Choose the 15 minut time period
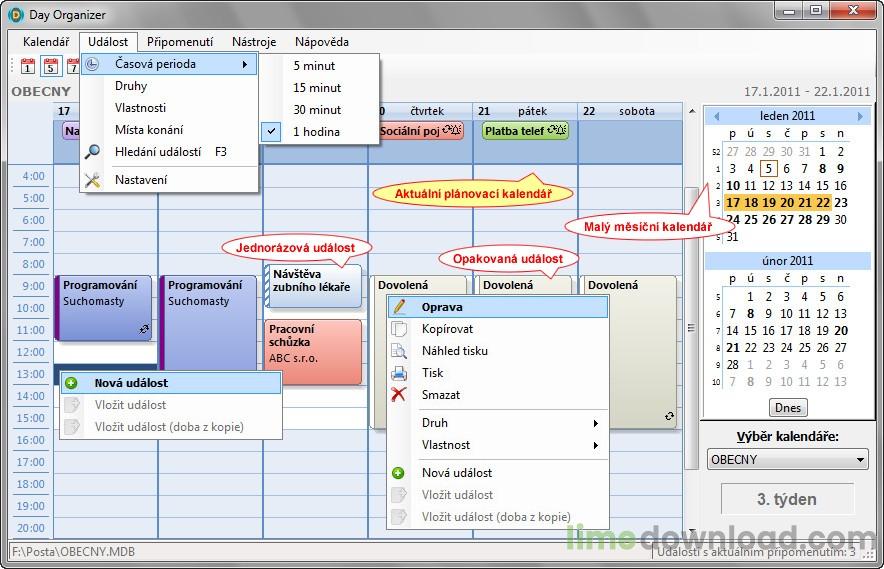884x569 pixels. pyautogui.click(x=320, y=88)
